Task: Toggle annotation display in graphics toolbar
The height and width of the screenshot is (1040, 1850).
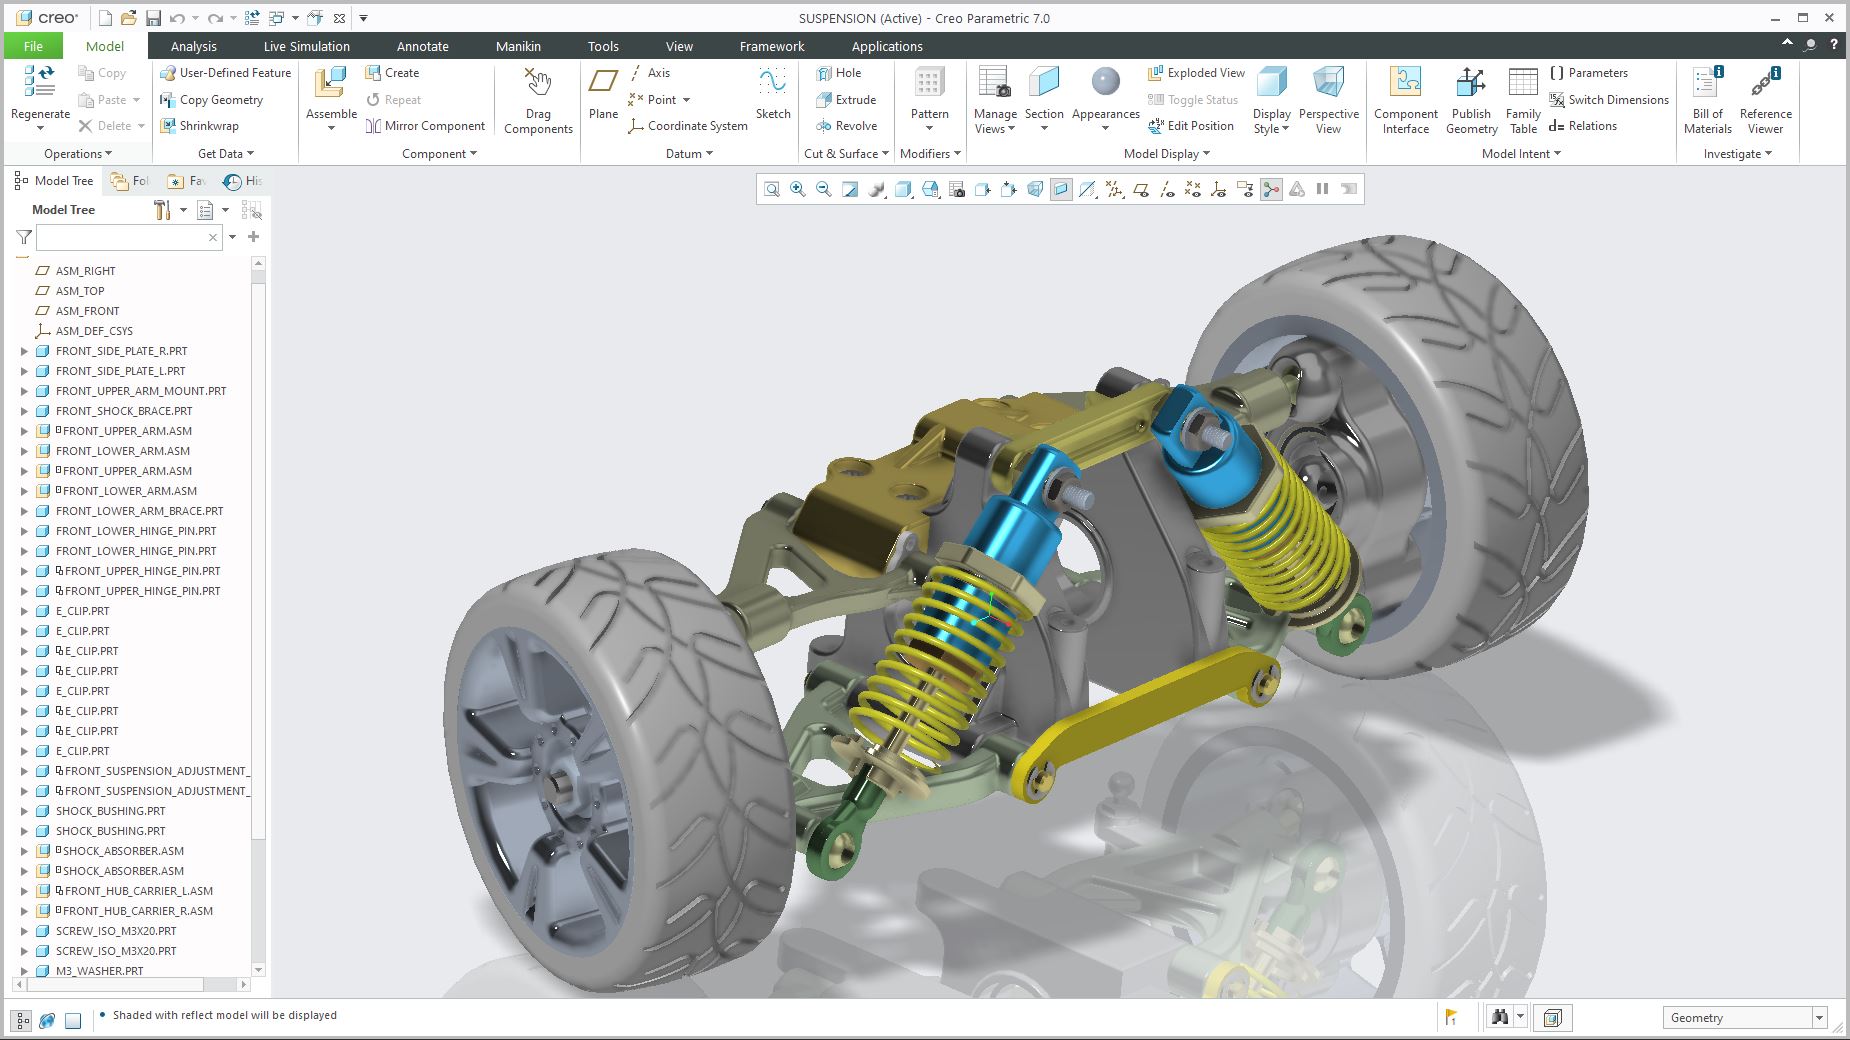Action: [x=1245, y=189]
